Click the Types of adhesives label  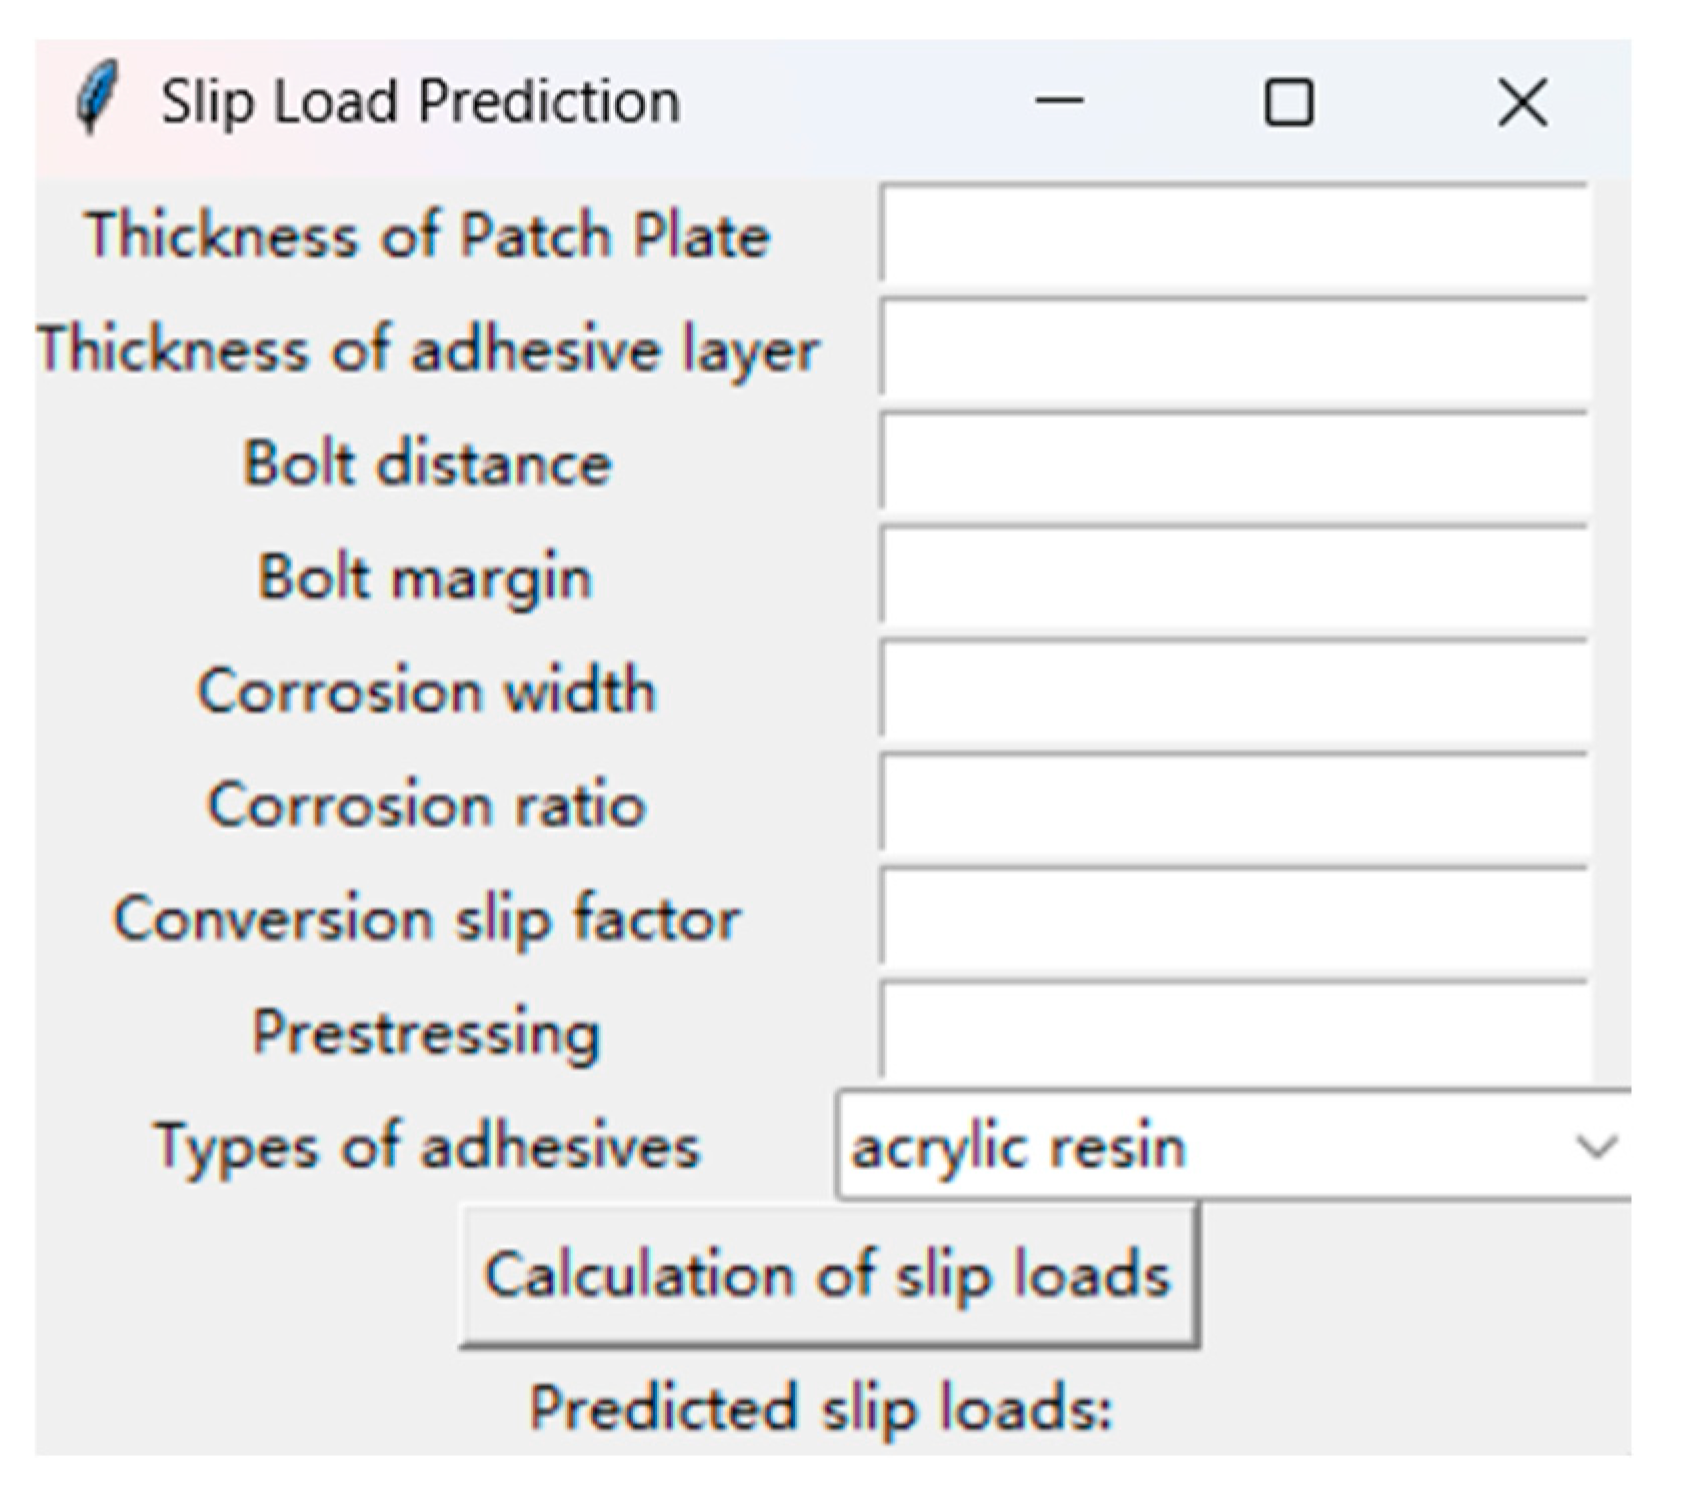click(427, 1146)
